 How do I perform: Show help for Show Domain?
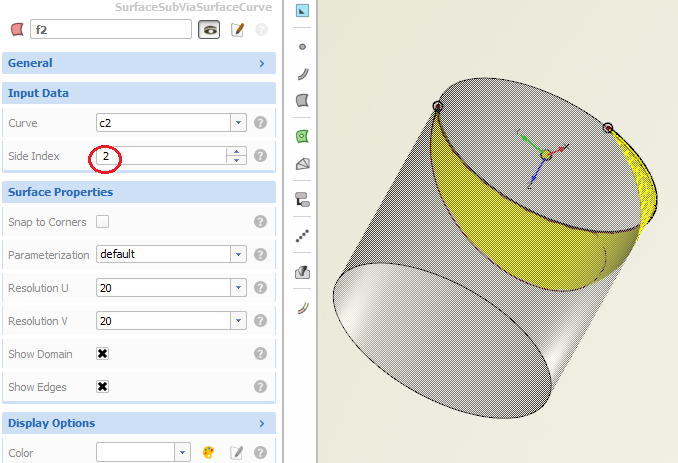pos(260,354)
